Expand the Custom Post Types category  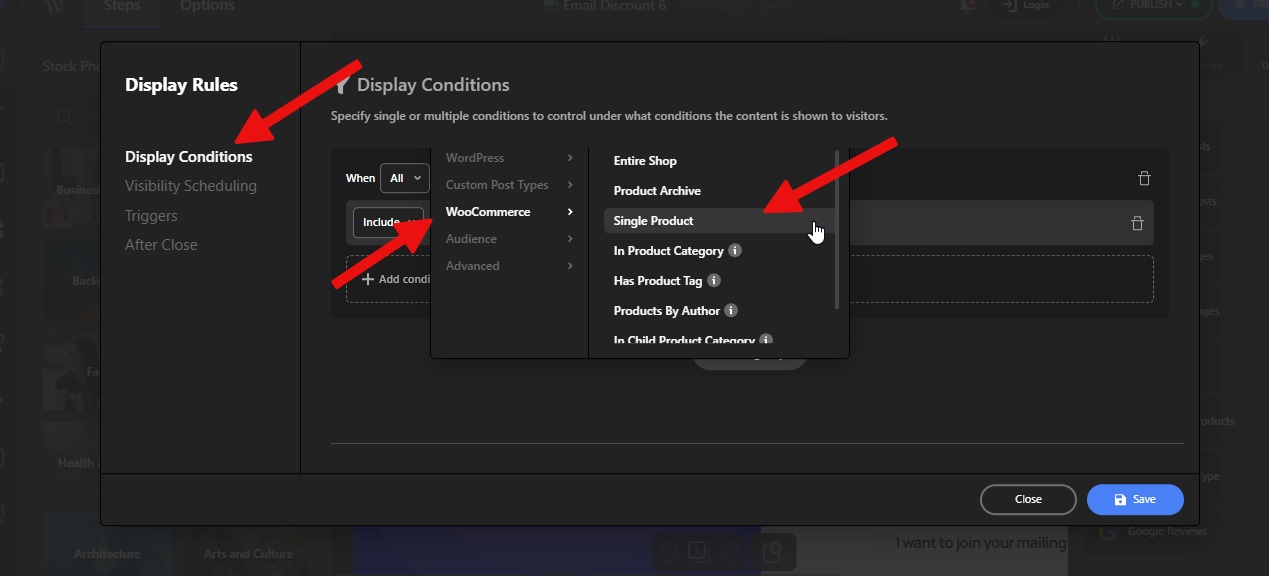[x=510, y=185]
